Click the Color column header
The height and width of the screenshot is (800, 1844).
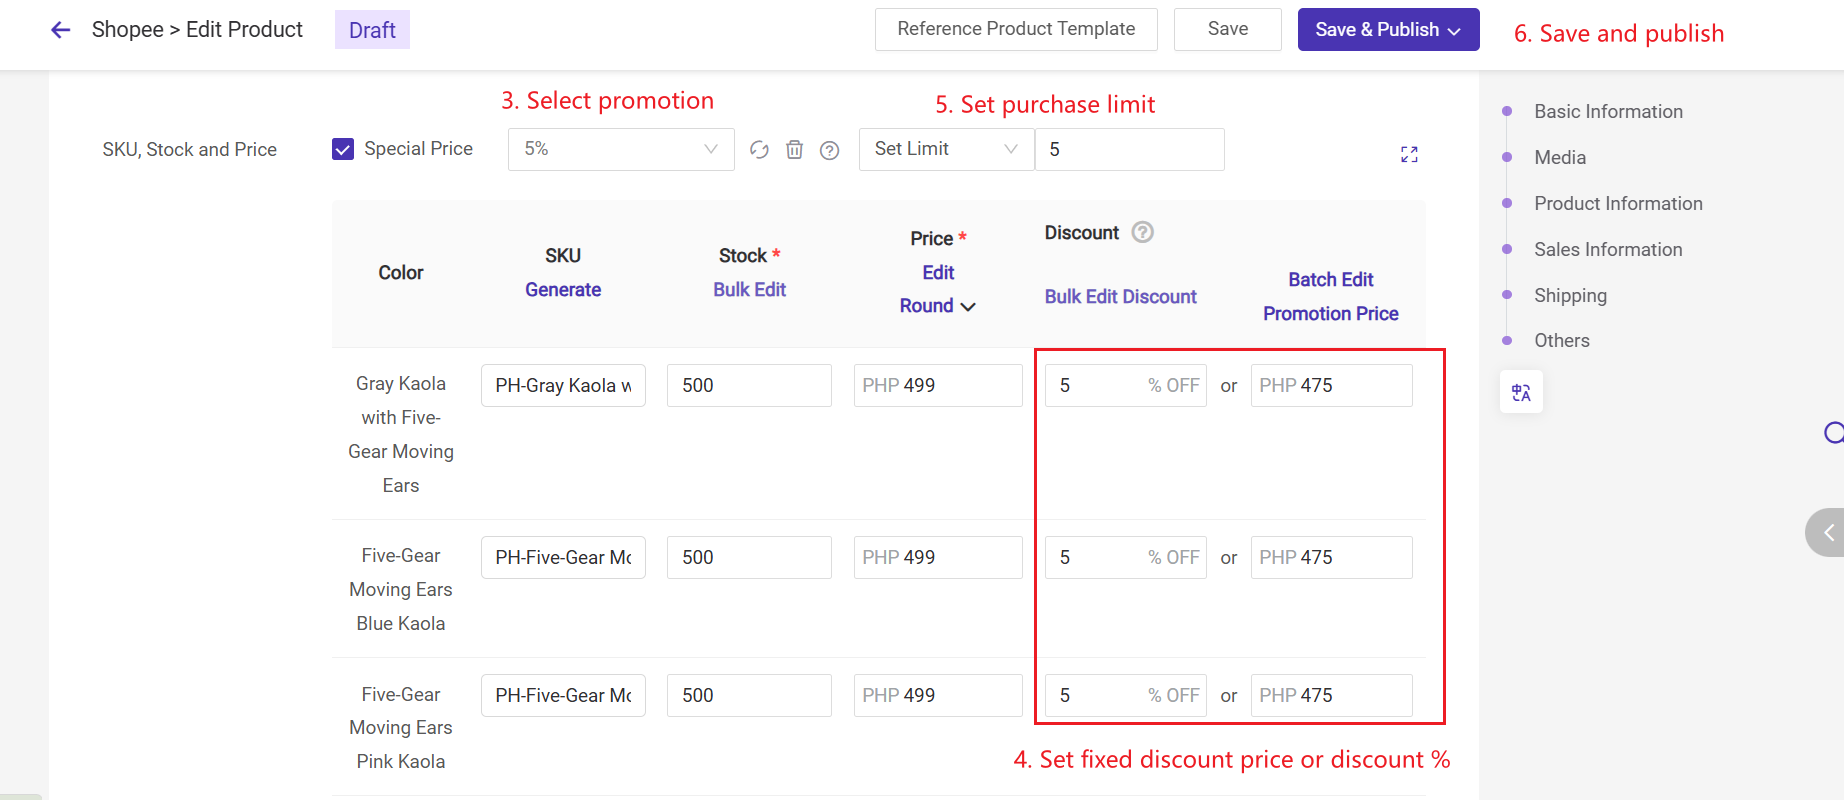[401, 272]
